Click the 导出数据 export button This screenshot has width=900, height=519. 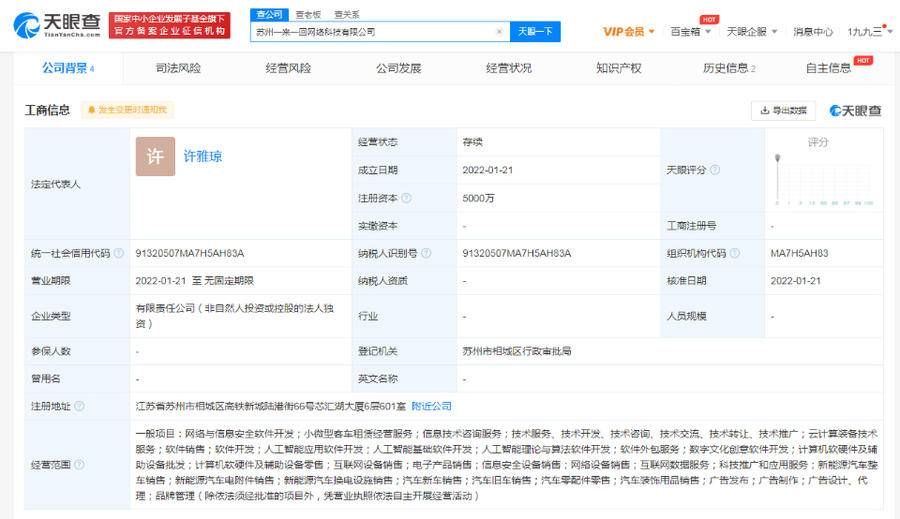point(783,110)
